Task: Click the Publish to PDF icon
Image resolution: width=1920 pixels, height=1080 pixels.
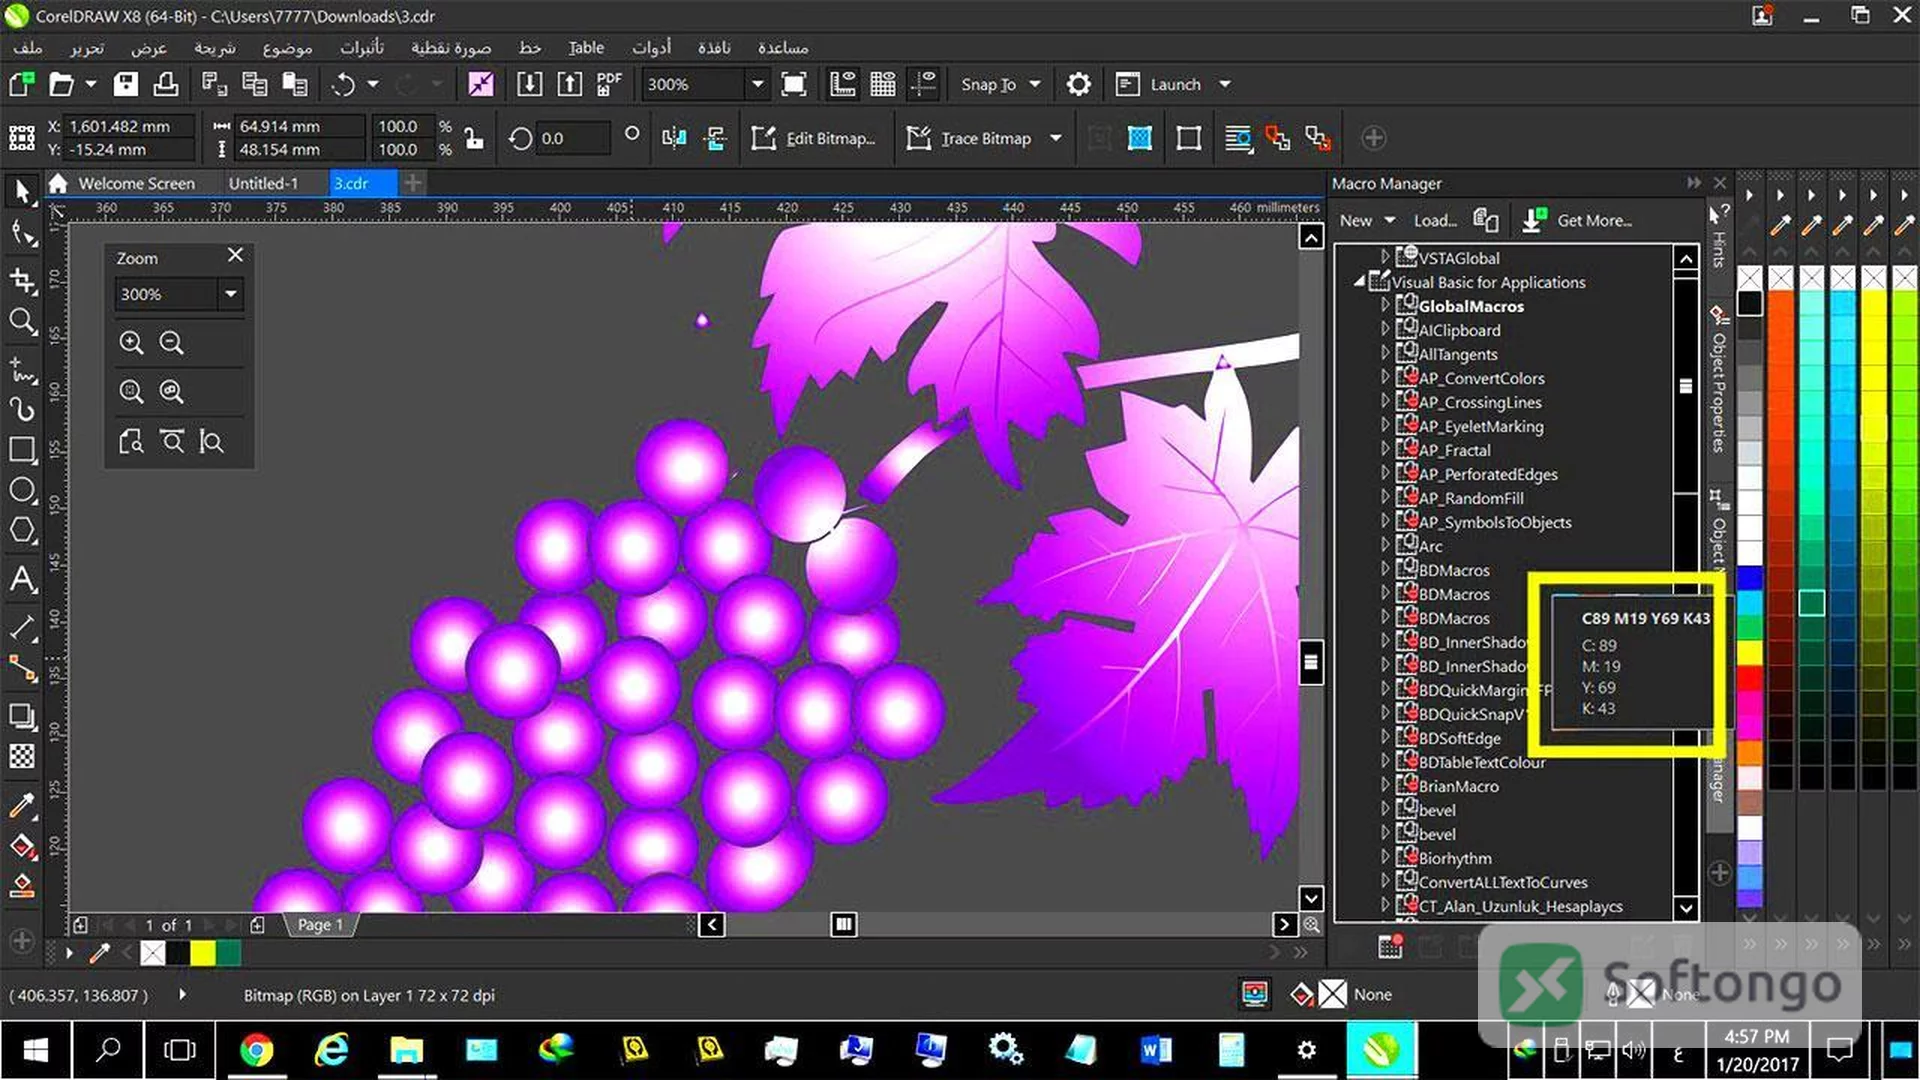Action: [x=609, y=85]
